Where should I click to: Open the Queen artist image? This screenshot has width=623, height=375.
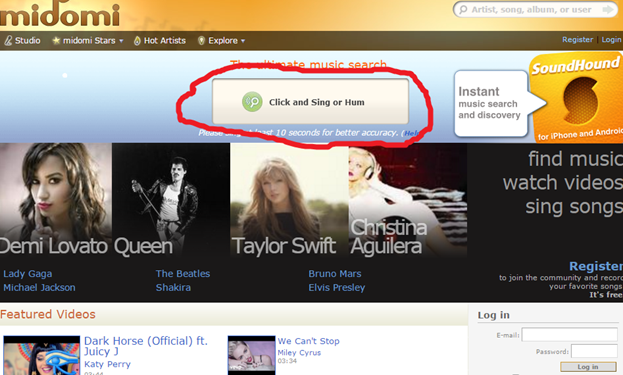[x=171, y=200]
